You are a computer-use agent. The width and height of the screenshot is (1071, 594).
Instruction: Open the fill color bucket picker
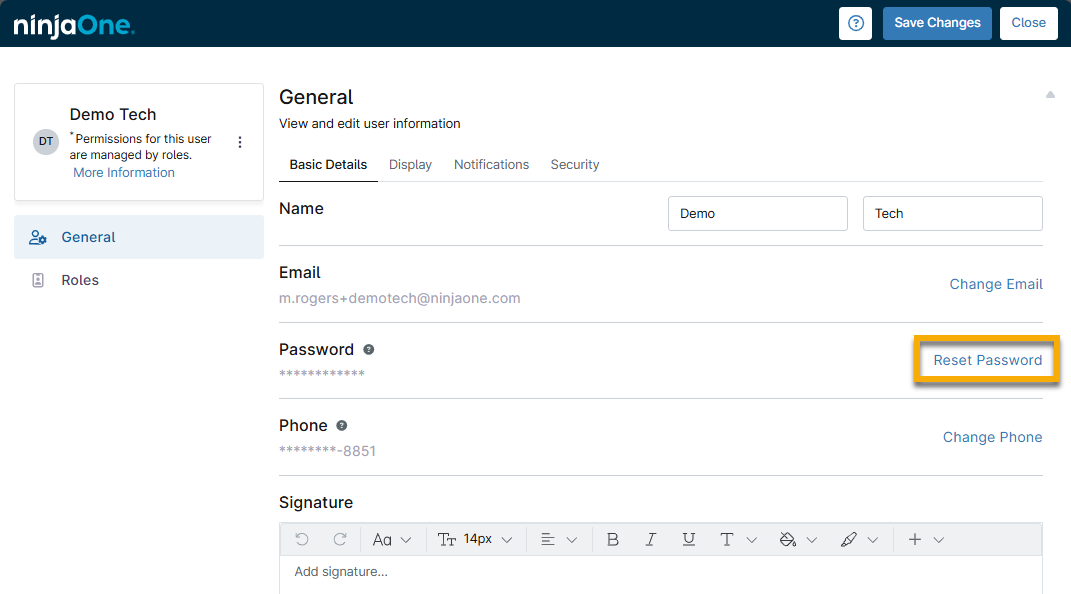point(797,539)
